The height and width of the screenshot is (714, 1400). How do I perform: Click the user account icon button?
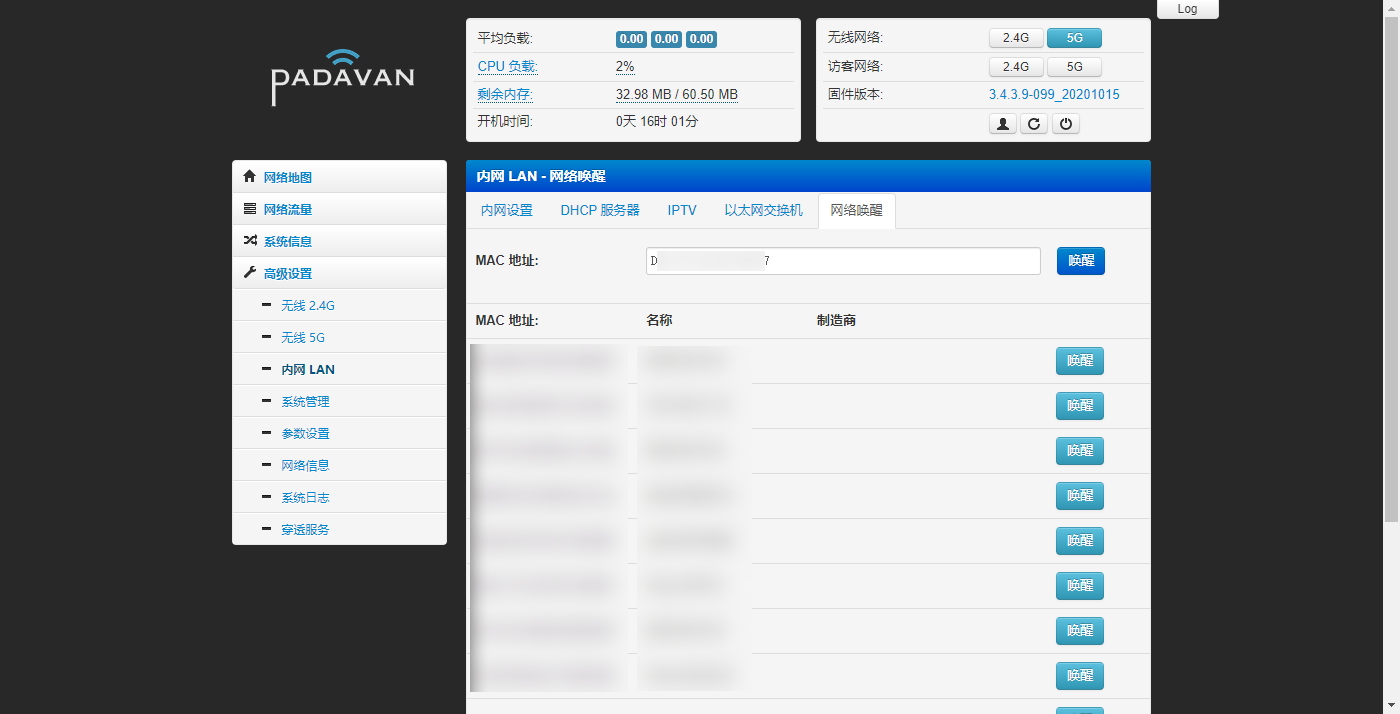coord(1003,124)
